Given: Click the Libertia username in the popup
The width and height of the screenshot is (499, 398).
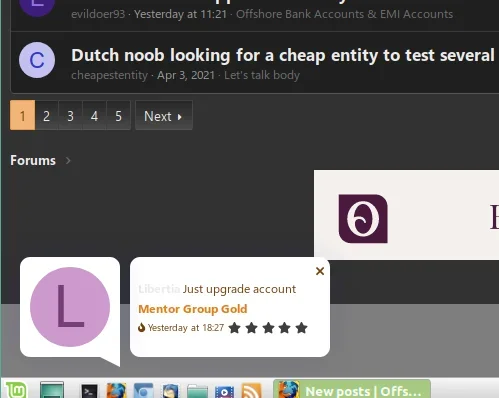Looking at the screenshot, I should (159, 289).
